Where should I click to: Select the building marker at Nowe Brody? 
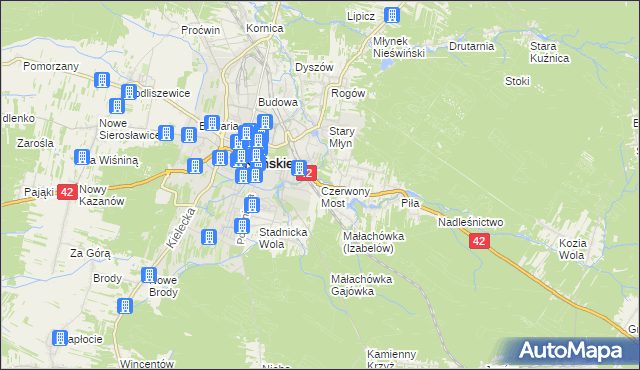[149, 275]
